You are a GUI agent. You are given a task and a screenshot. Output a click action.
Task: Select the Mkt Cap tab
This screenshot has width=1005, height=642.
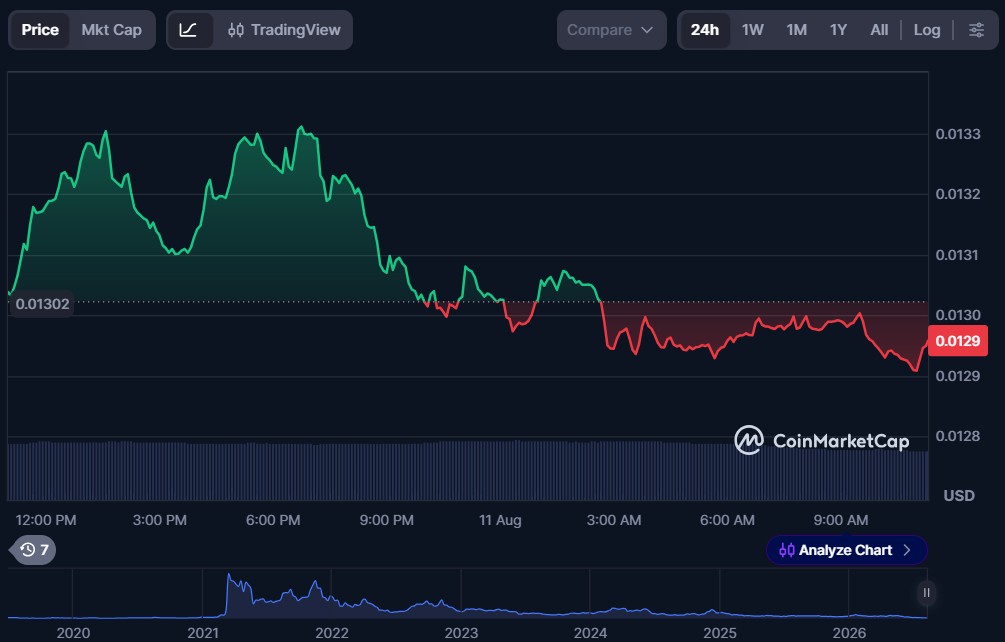point(112,30)
